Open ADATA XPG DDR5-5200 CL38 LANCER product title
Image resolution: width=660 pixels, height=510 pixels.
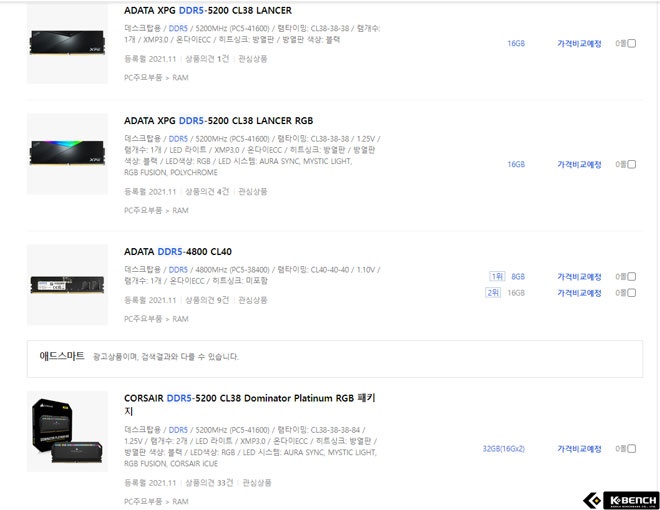[208, 11]
